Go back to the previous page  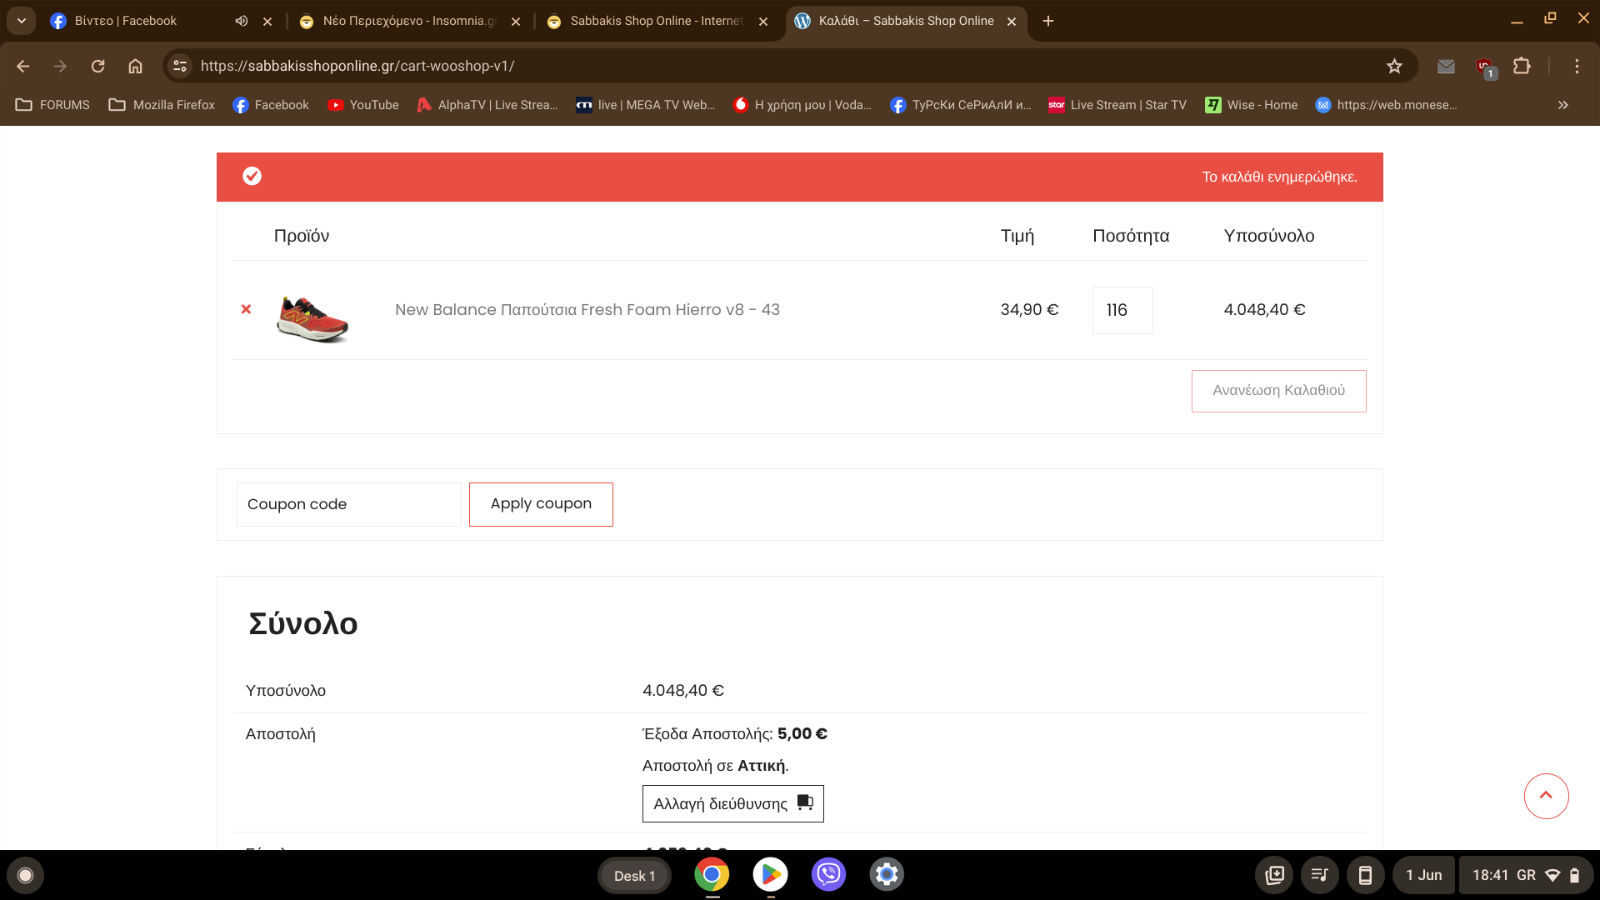click(x=23, y=66)
